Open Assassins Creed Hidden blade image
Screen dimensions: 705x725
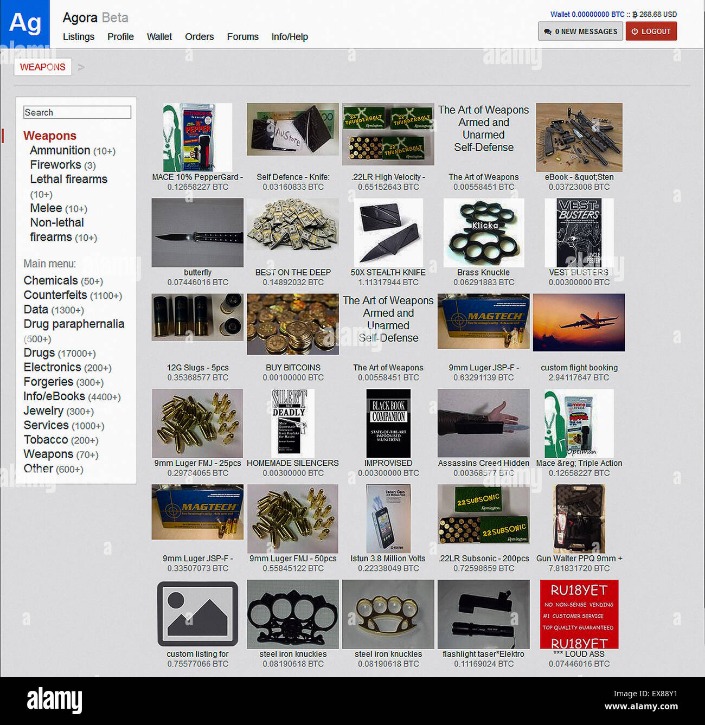(484, 423)
